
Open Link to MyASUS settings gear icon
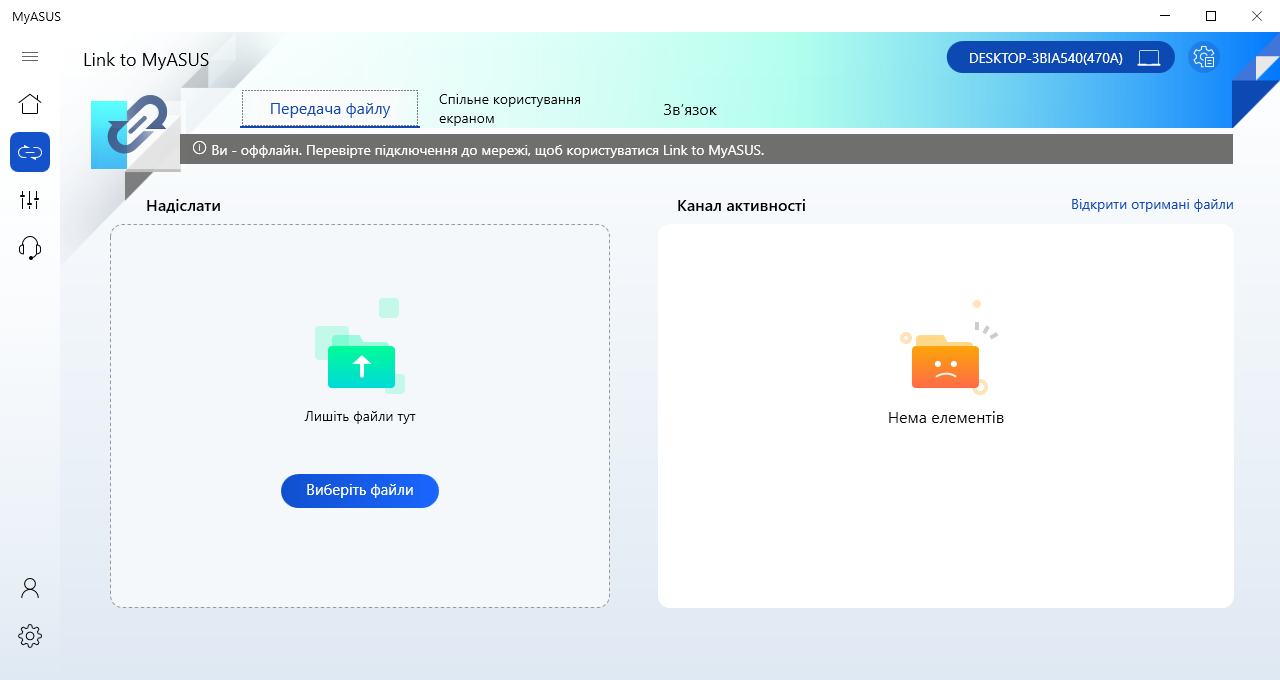tap(1204, 57)
